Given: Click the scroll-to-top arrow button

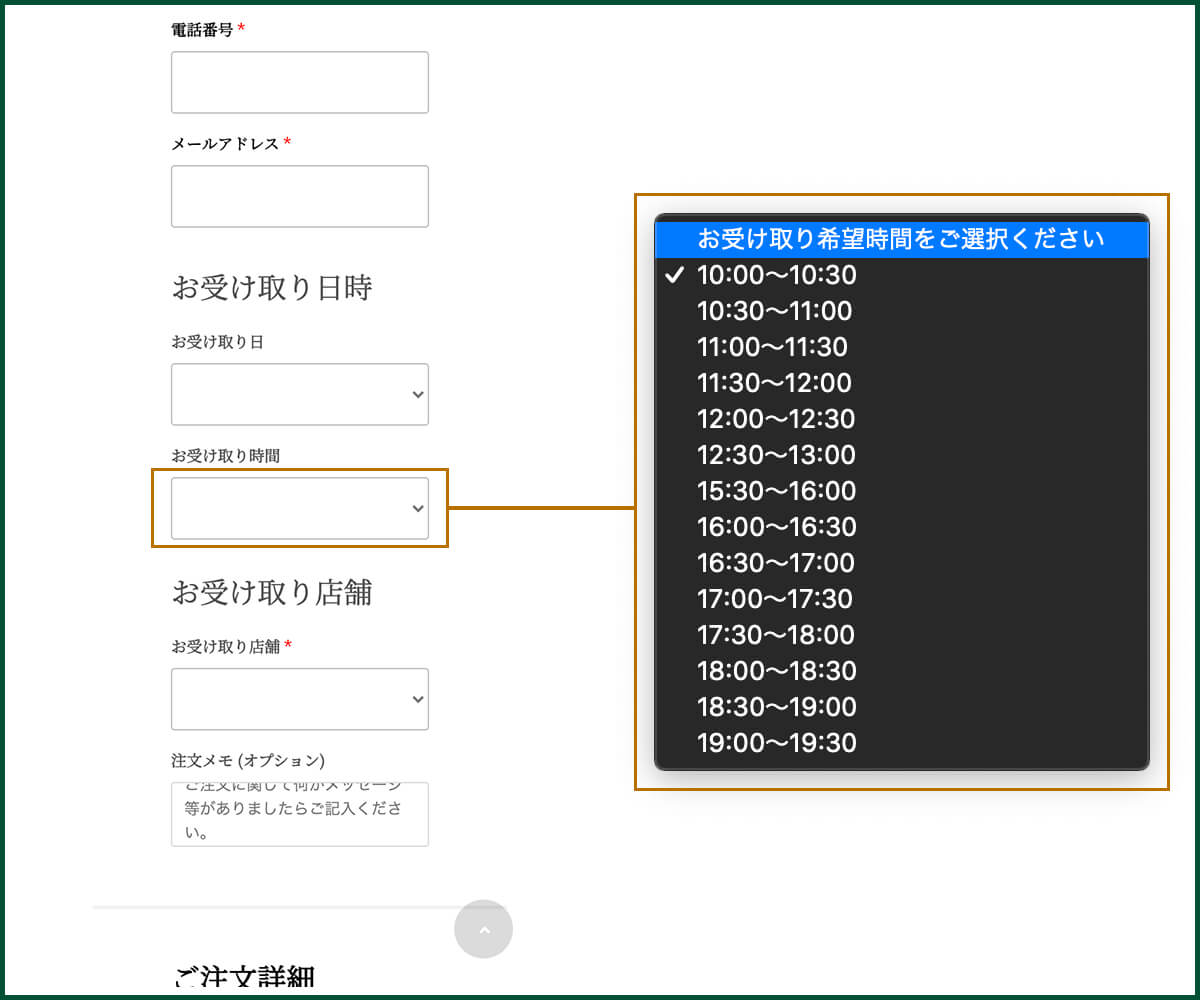Looking at the screenshot, I should pyautogui.click(x=483, y=929).
